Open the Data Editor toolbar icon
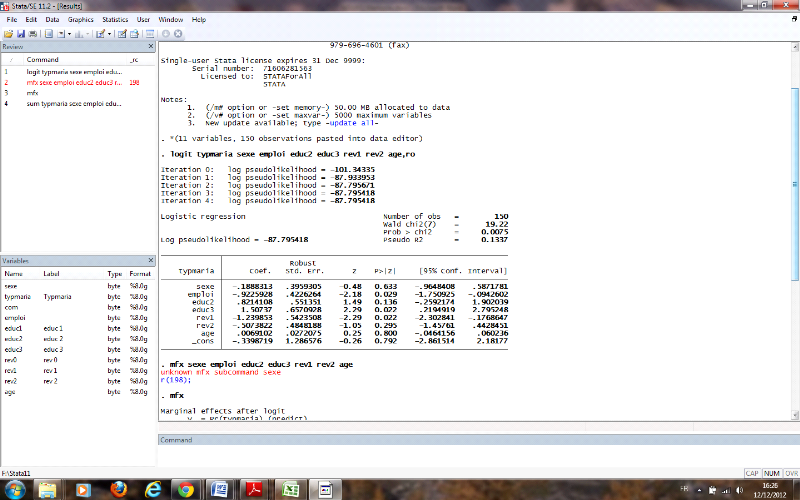Image resolution: width=800 pixels, height=500 pixels. (123, 33)
